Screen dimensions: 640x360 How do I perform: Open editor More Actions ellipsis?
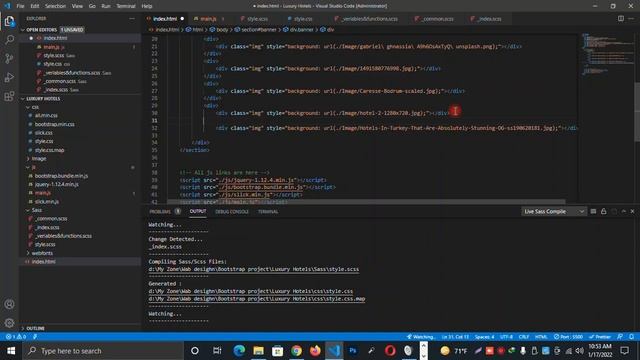click(x=631, y=18)
